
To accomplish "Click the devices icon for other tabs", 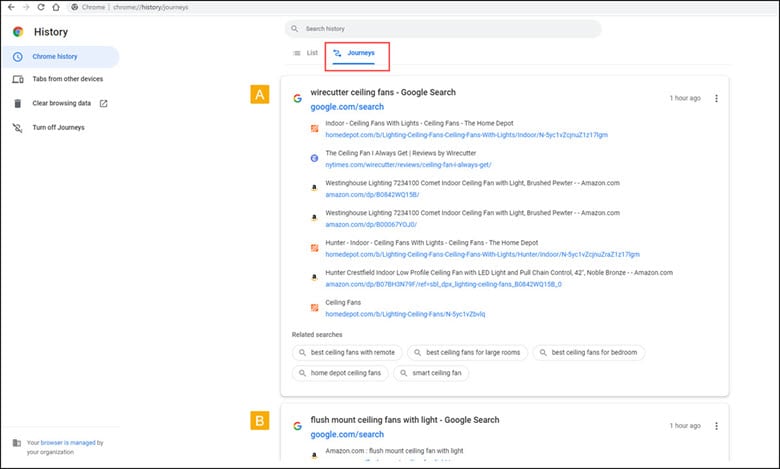I will click(17, 79).
